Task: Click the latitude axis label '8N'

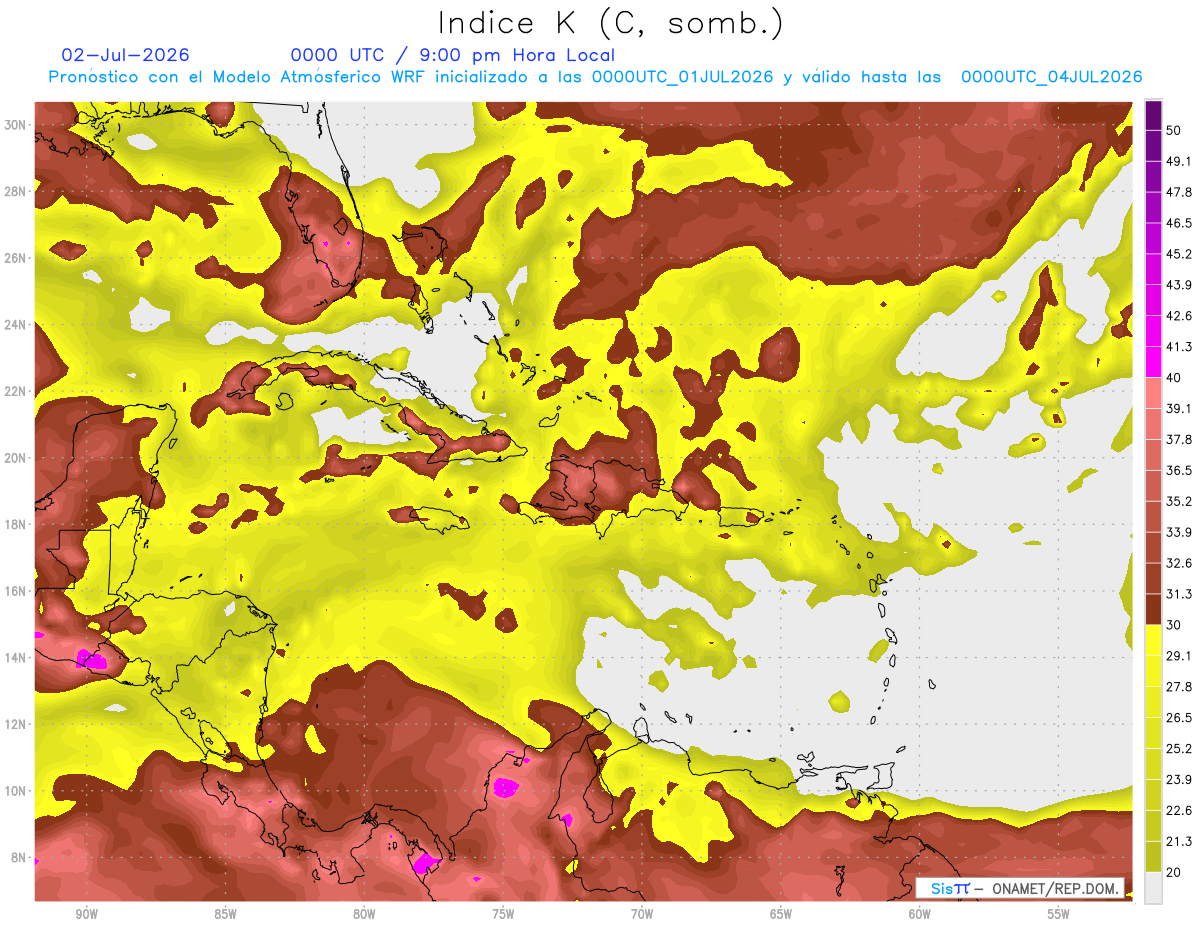Action: (x=19, y=858)
